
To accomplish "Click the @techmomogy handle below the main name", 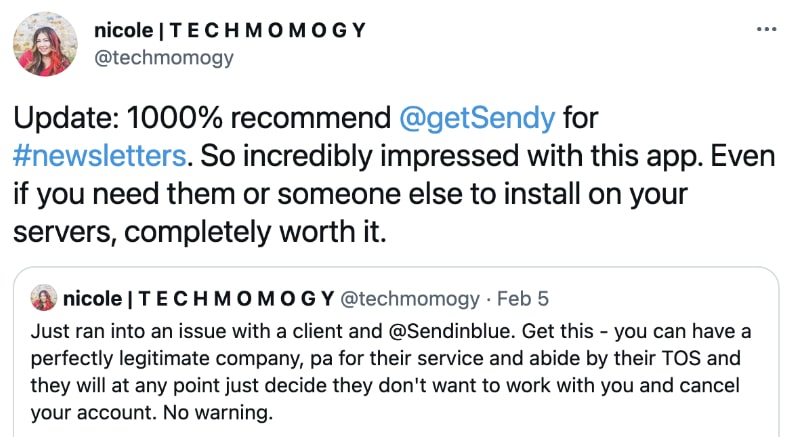I will click(164, 58).
